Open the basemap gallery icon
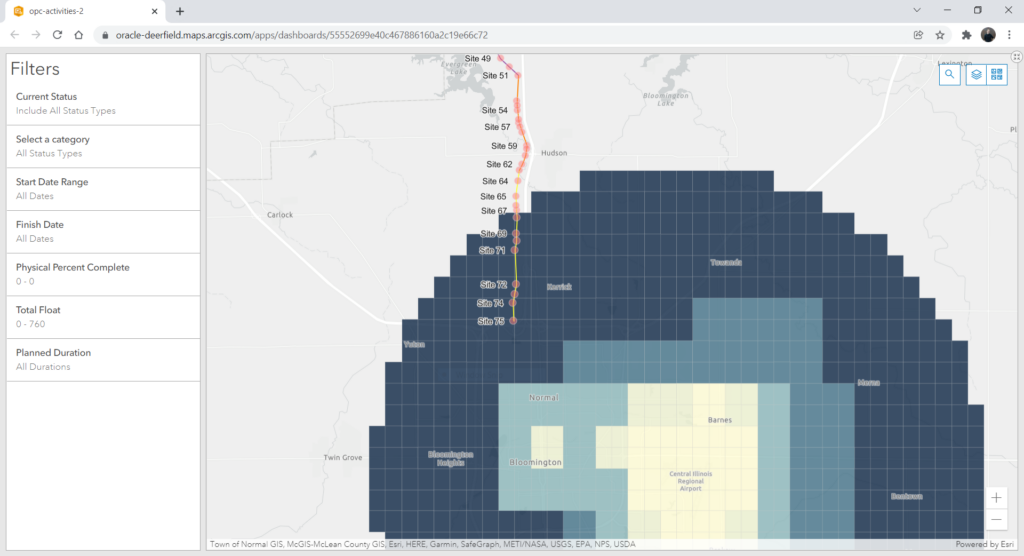1024x556 pixels. (997, 74)
